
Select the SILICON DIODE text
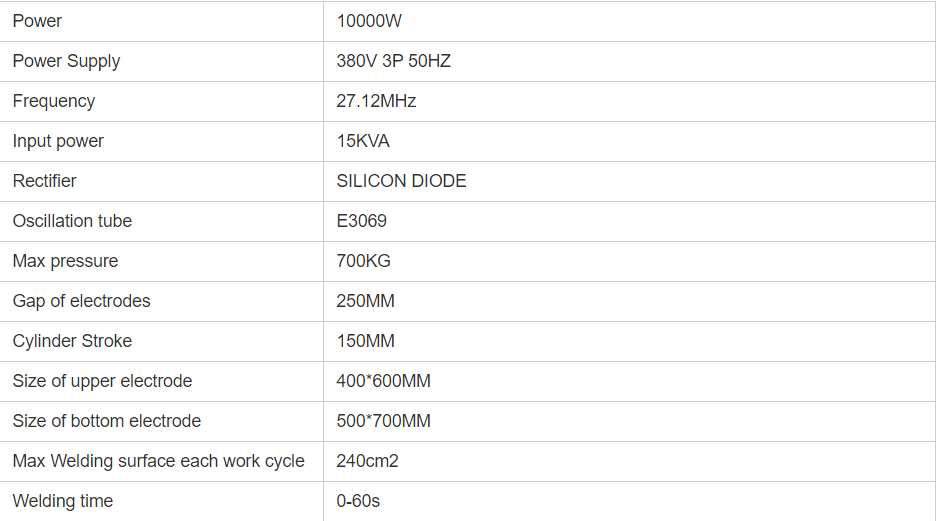(x=401, y=181)
